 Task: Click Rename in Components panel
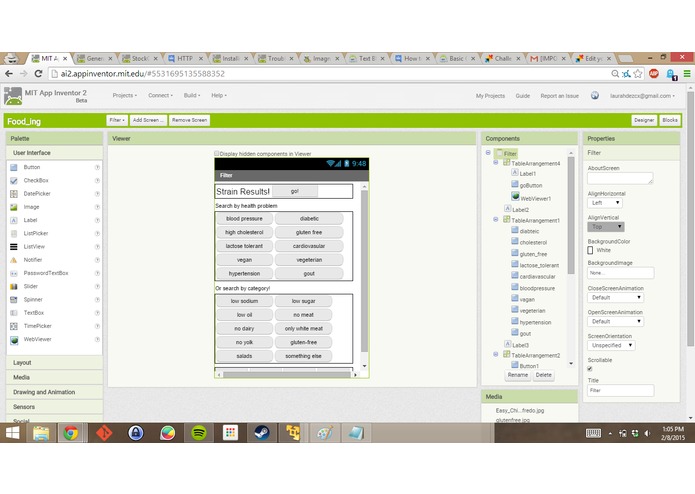point(518,375)
